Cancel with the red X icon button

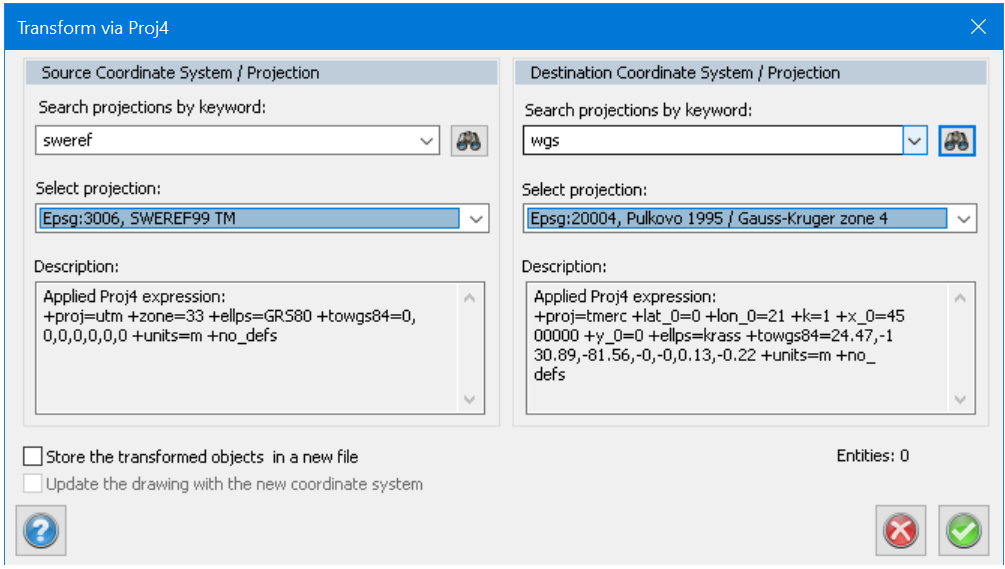click(900, 530)
